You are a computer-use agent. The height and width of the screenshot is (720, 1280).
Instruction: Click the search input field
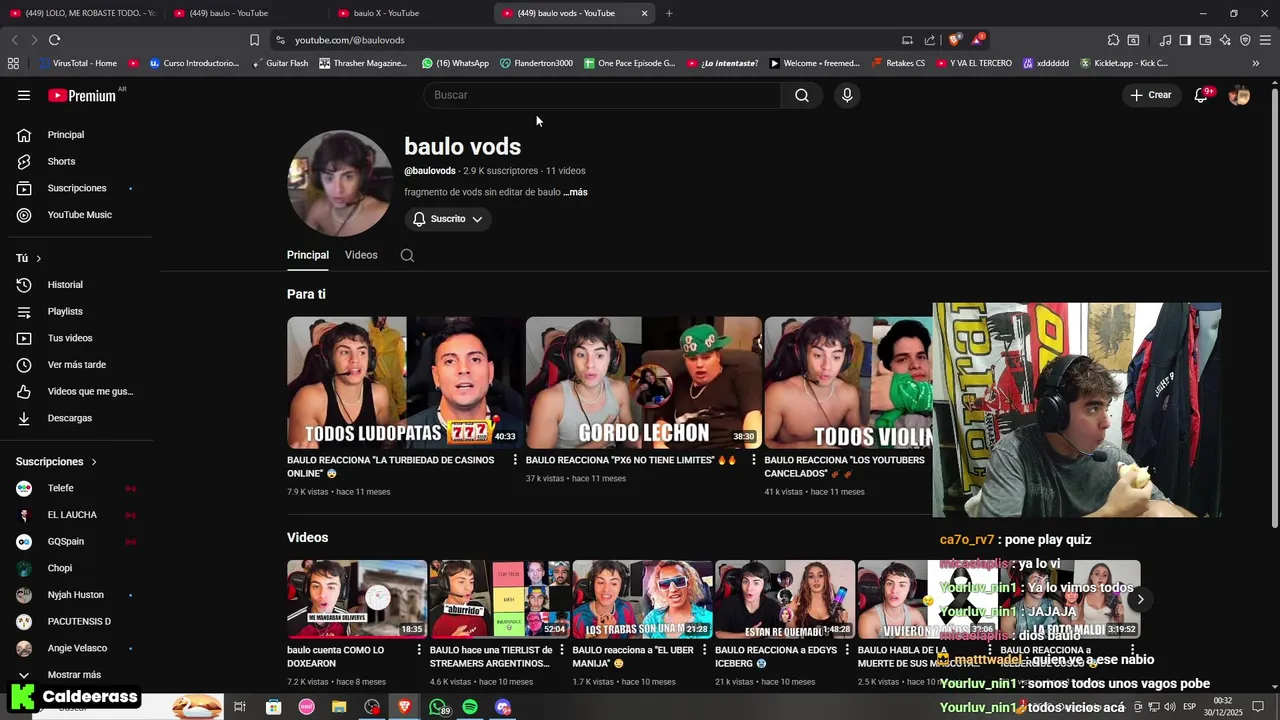[603, 95]
